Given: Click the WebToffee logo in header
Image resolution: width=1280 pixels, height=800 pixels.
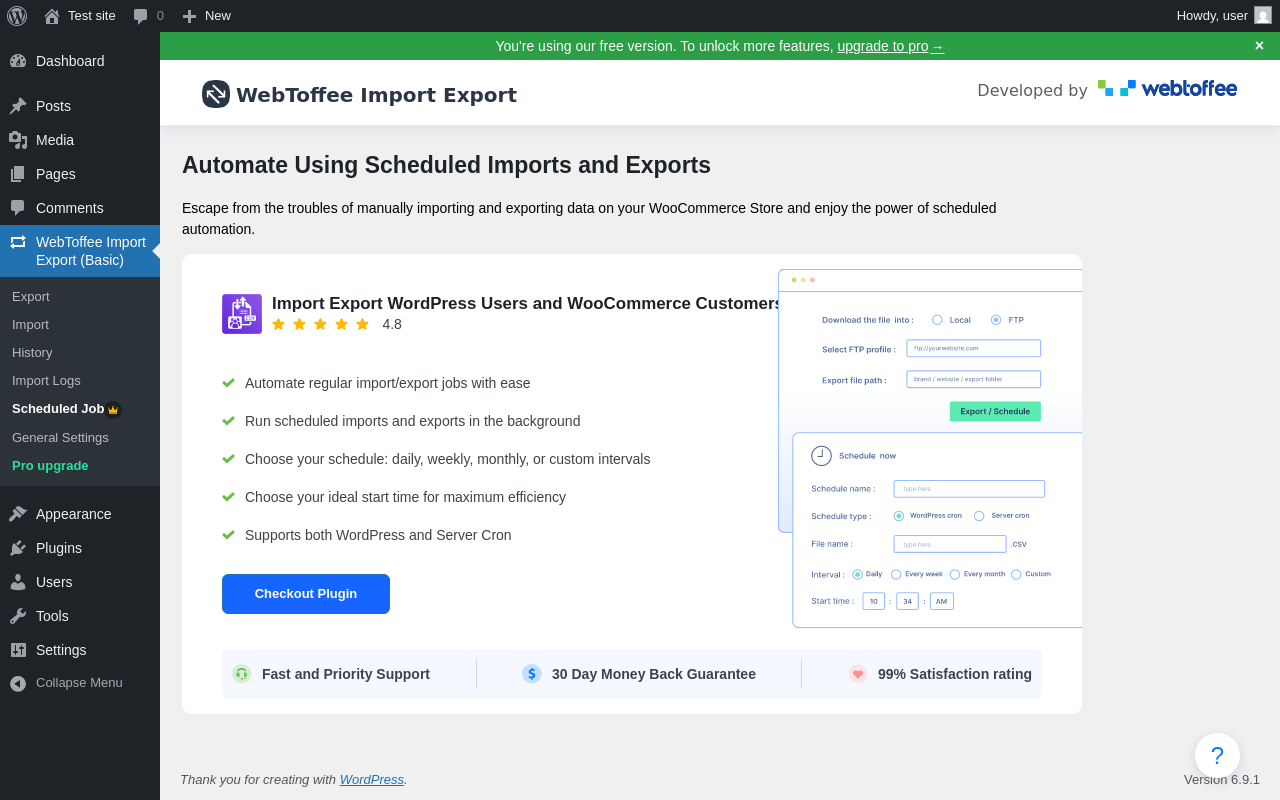Looking at the screenshot, I should click(x=1167, y=89).
